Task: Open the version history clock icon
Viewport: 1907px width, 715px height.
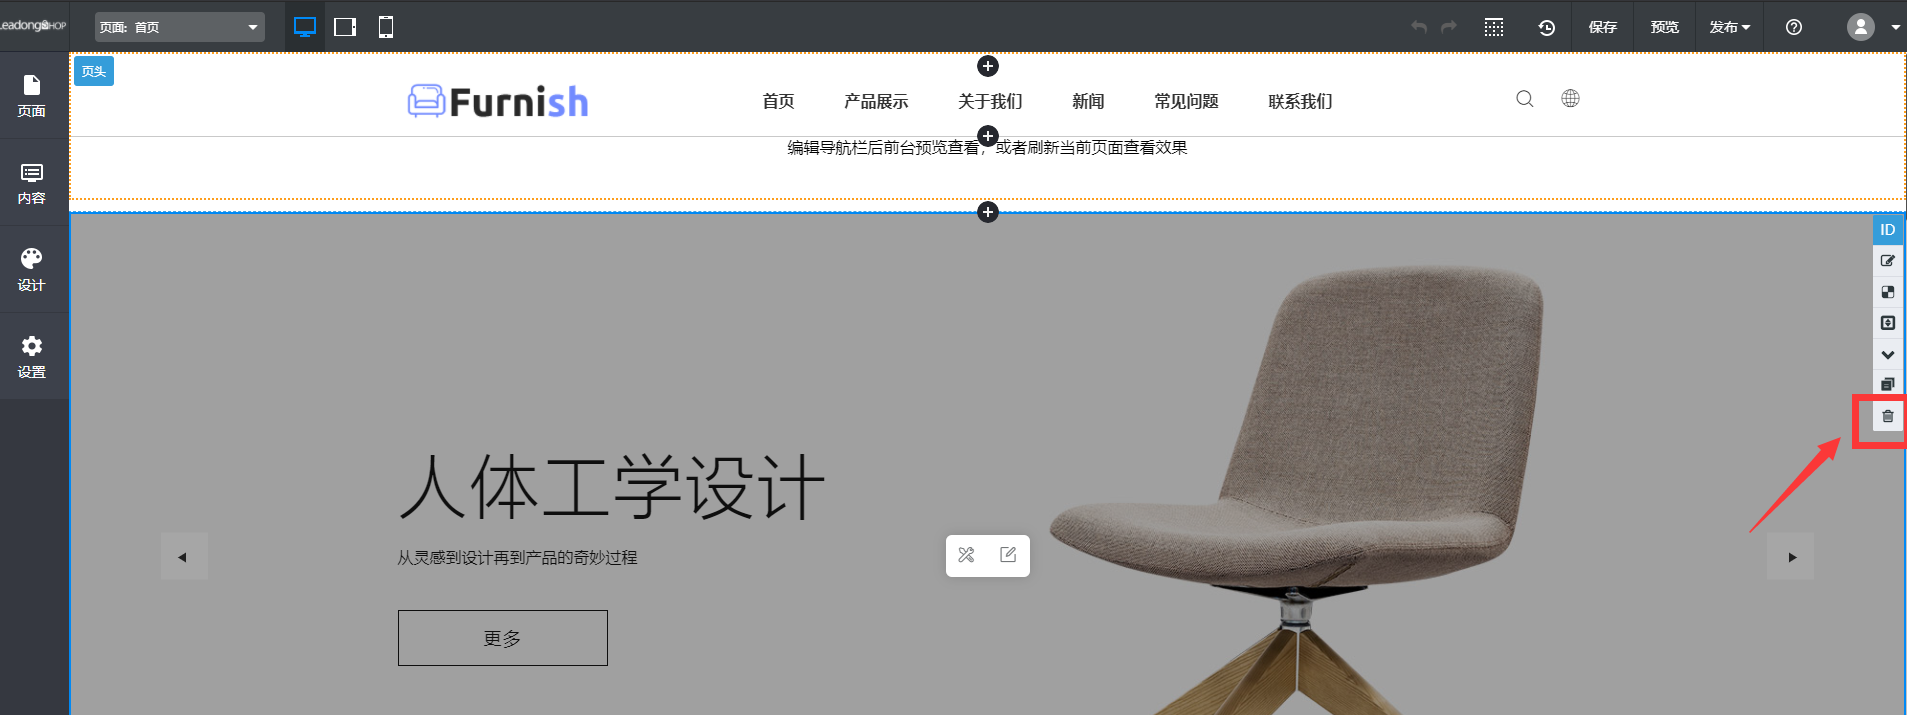Action: click(x=1546, y=27)
